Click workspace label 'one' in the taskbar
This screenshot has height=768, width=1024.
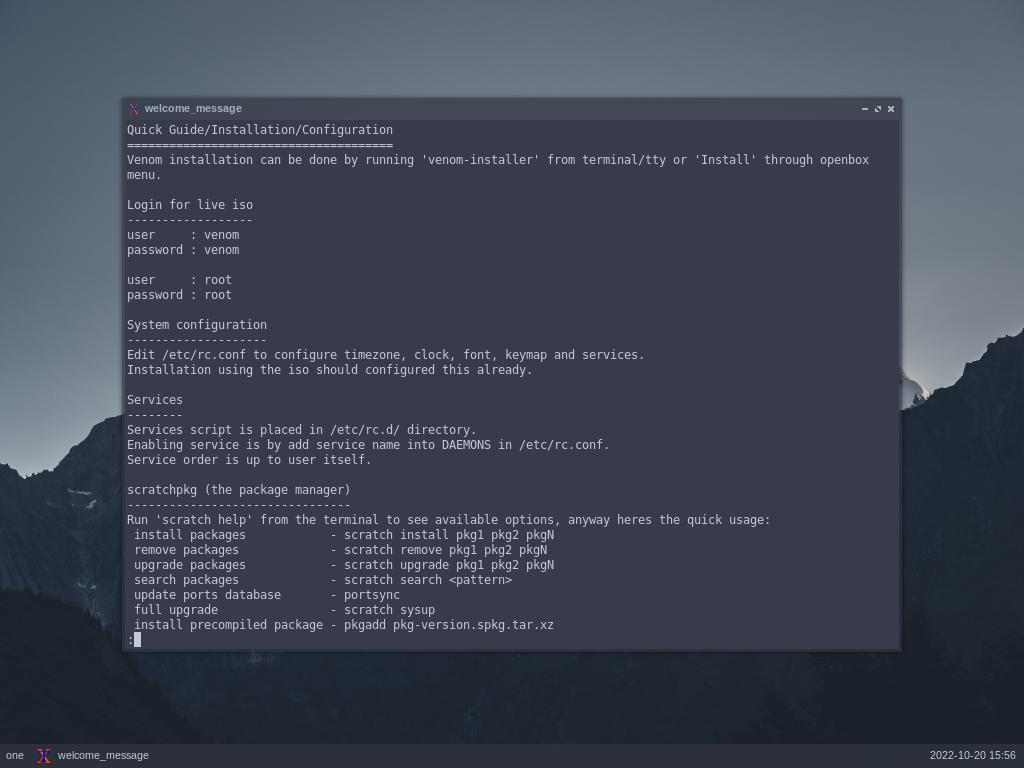click(x=14, y=756)
